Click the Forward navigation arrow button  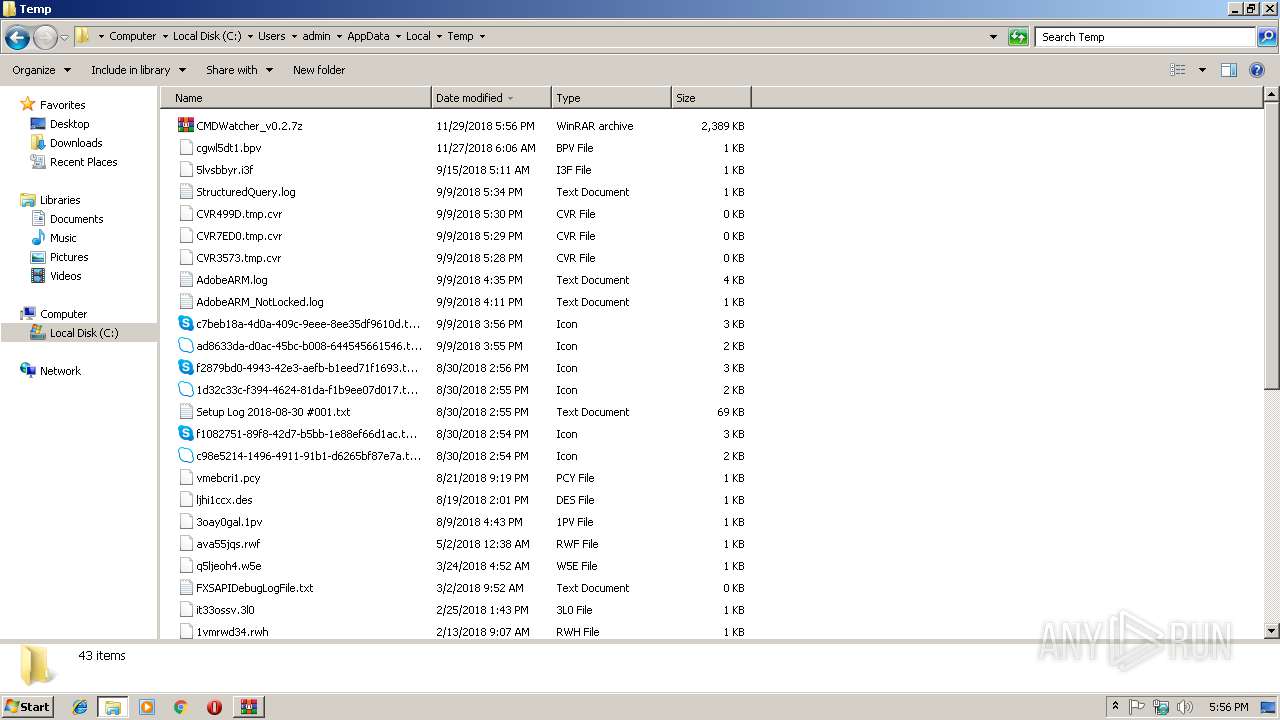tap(45, 37)
